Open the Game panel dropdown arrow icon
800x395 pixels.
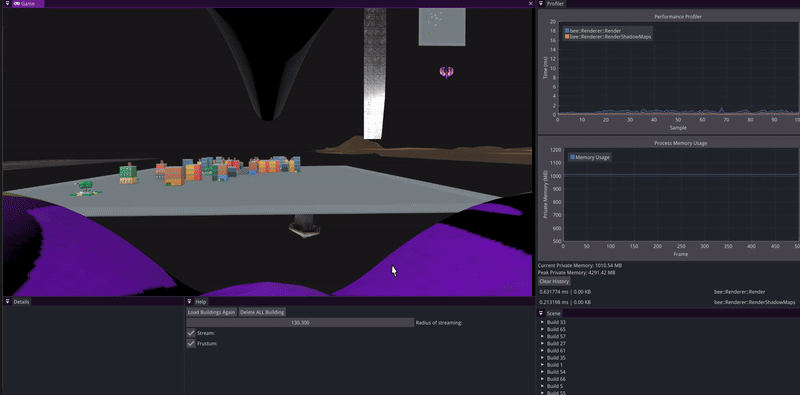pyautogui.click(x=7, y=4)
